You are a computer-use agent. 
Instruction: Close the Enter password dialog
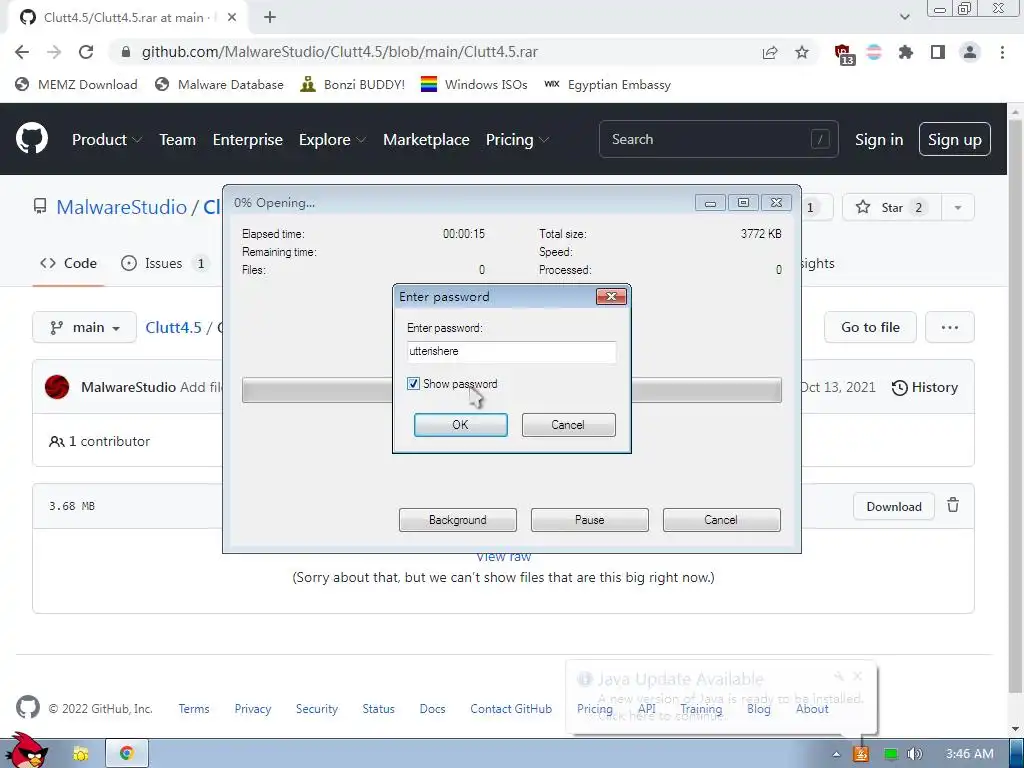(611, 296)
